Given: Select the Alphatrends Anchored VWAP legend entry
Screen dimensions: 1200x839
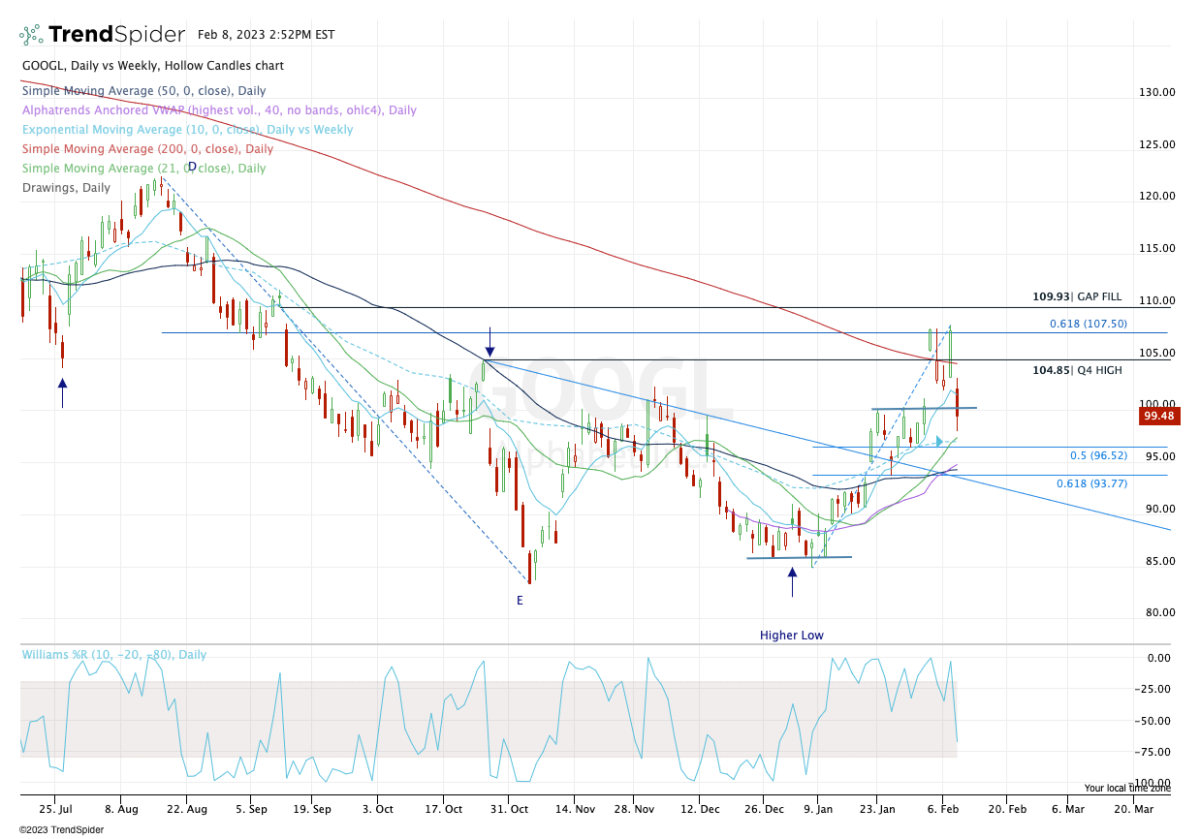Looking at the screenshot, I should coord(219,110).
